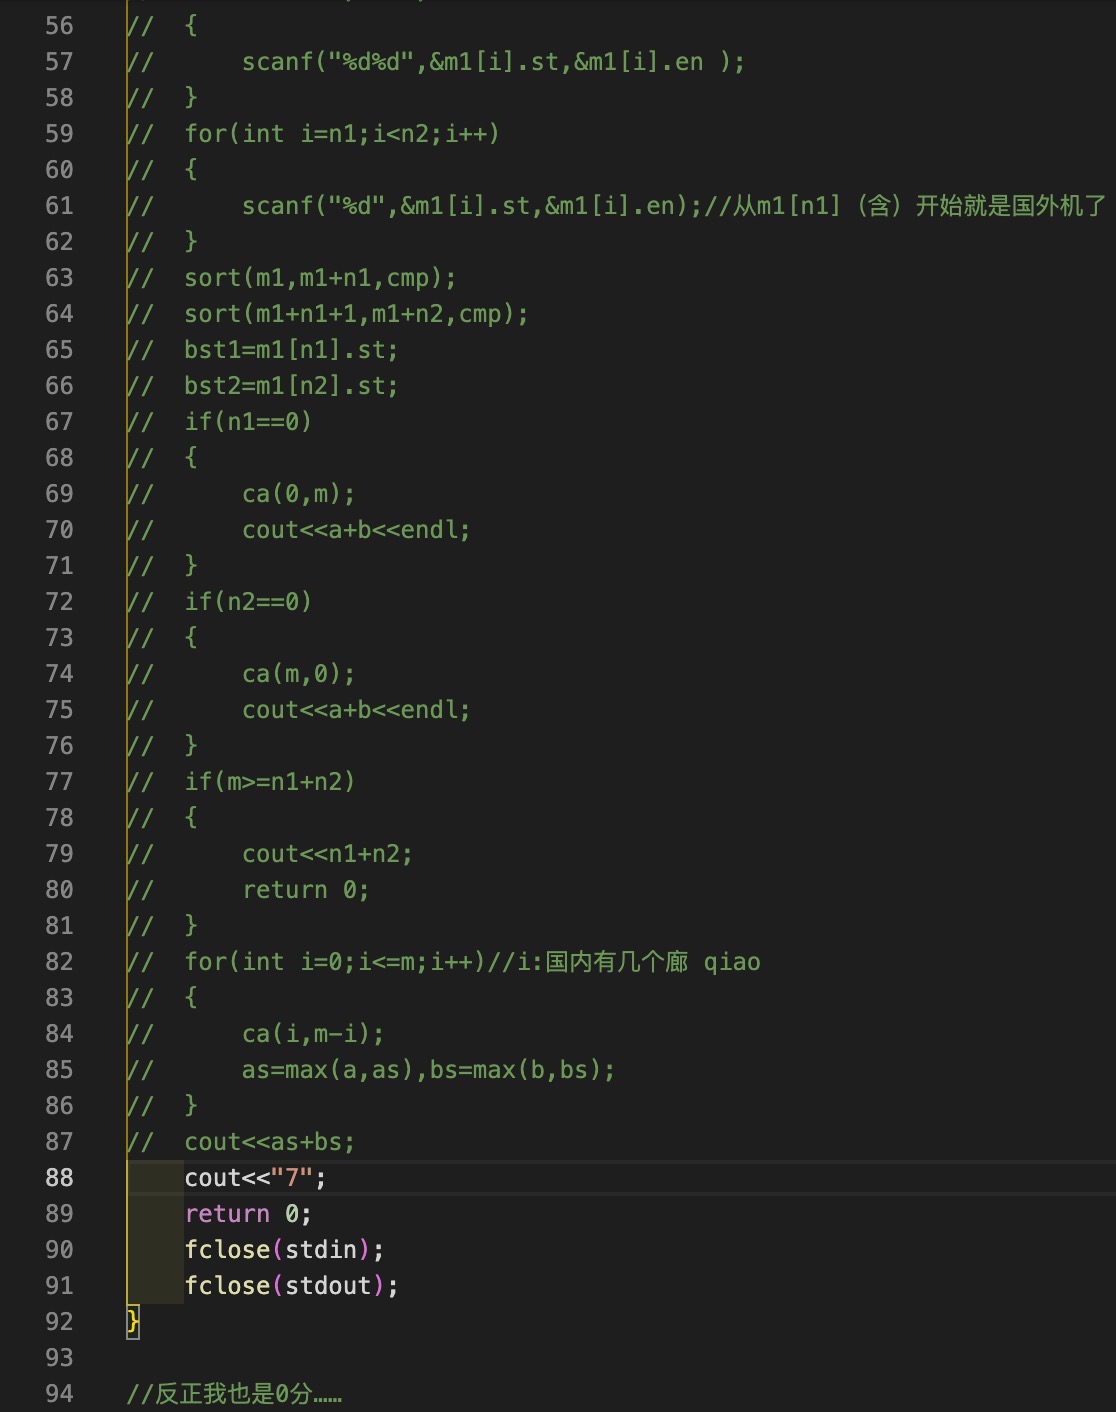Image resolution: width=1116 pixels, height=1412 pixels.
Task: Click line number 61 in the gutter
Action: pyautogui.click(x=59, y=206)
